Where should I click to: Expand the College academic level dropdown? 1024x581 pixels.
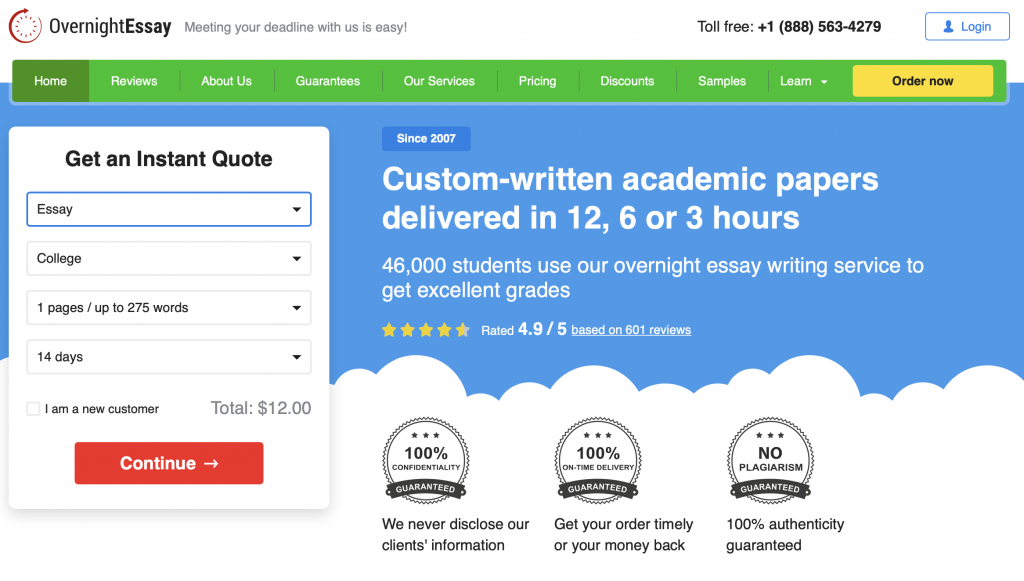click(x=169, y=259)
